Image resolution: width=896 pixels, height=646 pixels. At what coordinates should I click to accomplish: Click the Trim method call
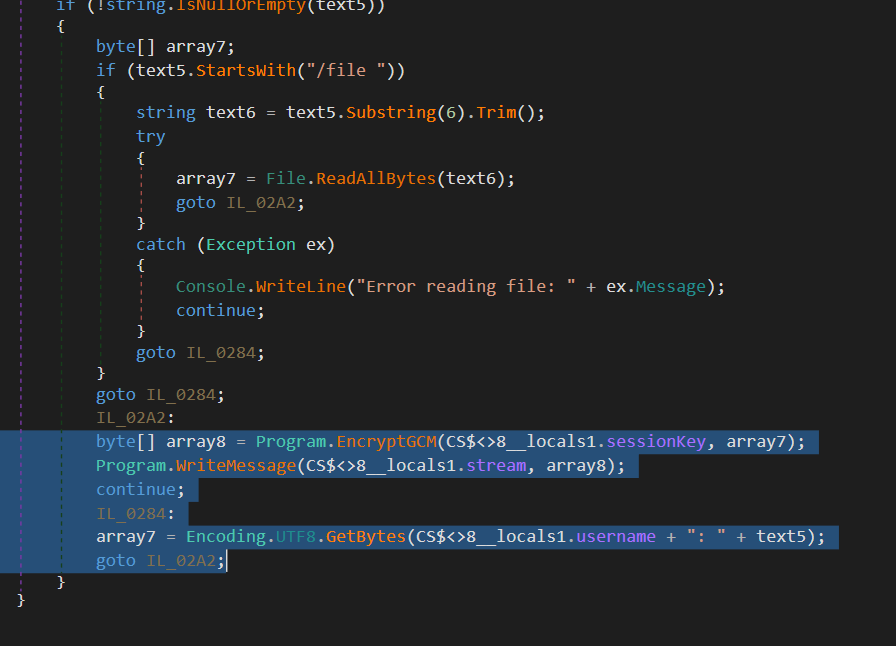click(x=496, y=112)
